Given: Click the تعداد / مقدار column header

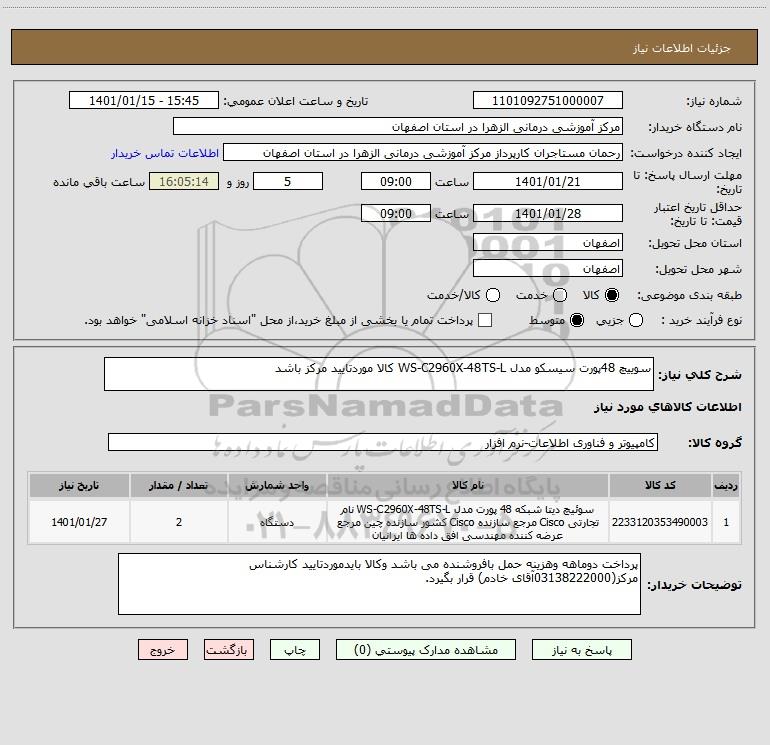Looking at the screenshot, I should [179, 485].
